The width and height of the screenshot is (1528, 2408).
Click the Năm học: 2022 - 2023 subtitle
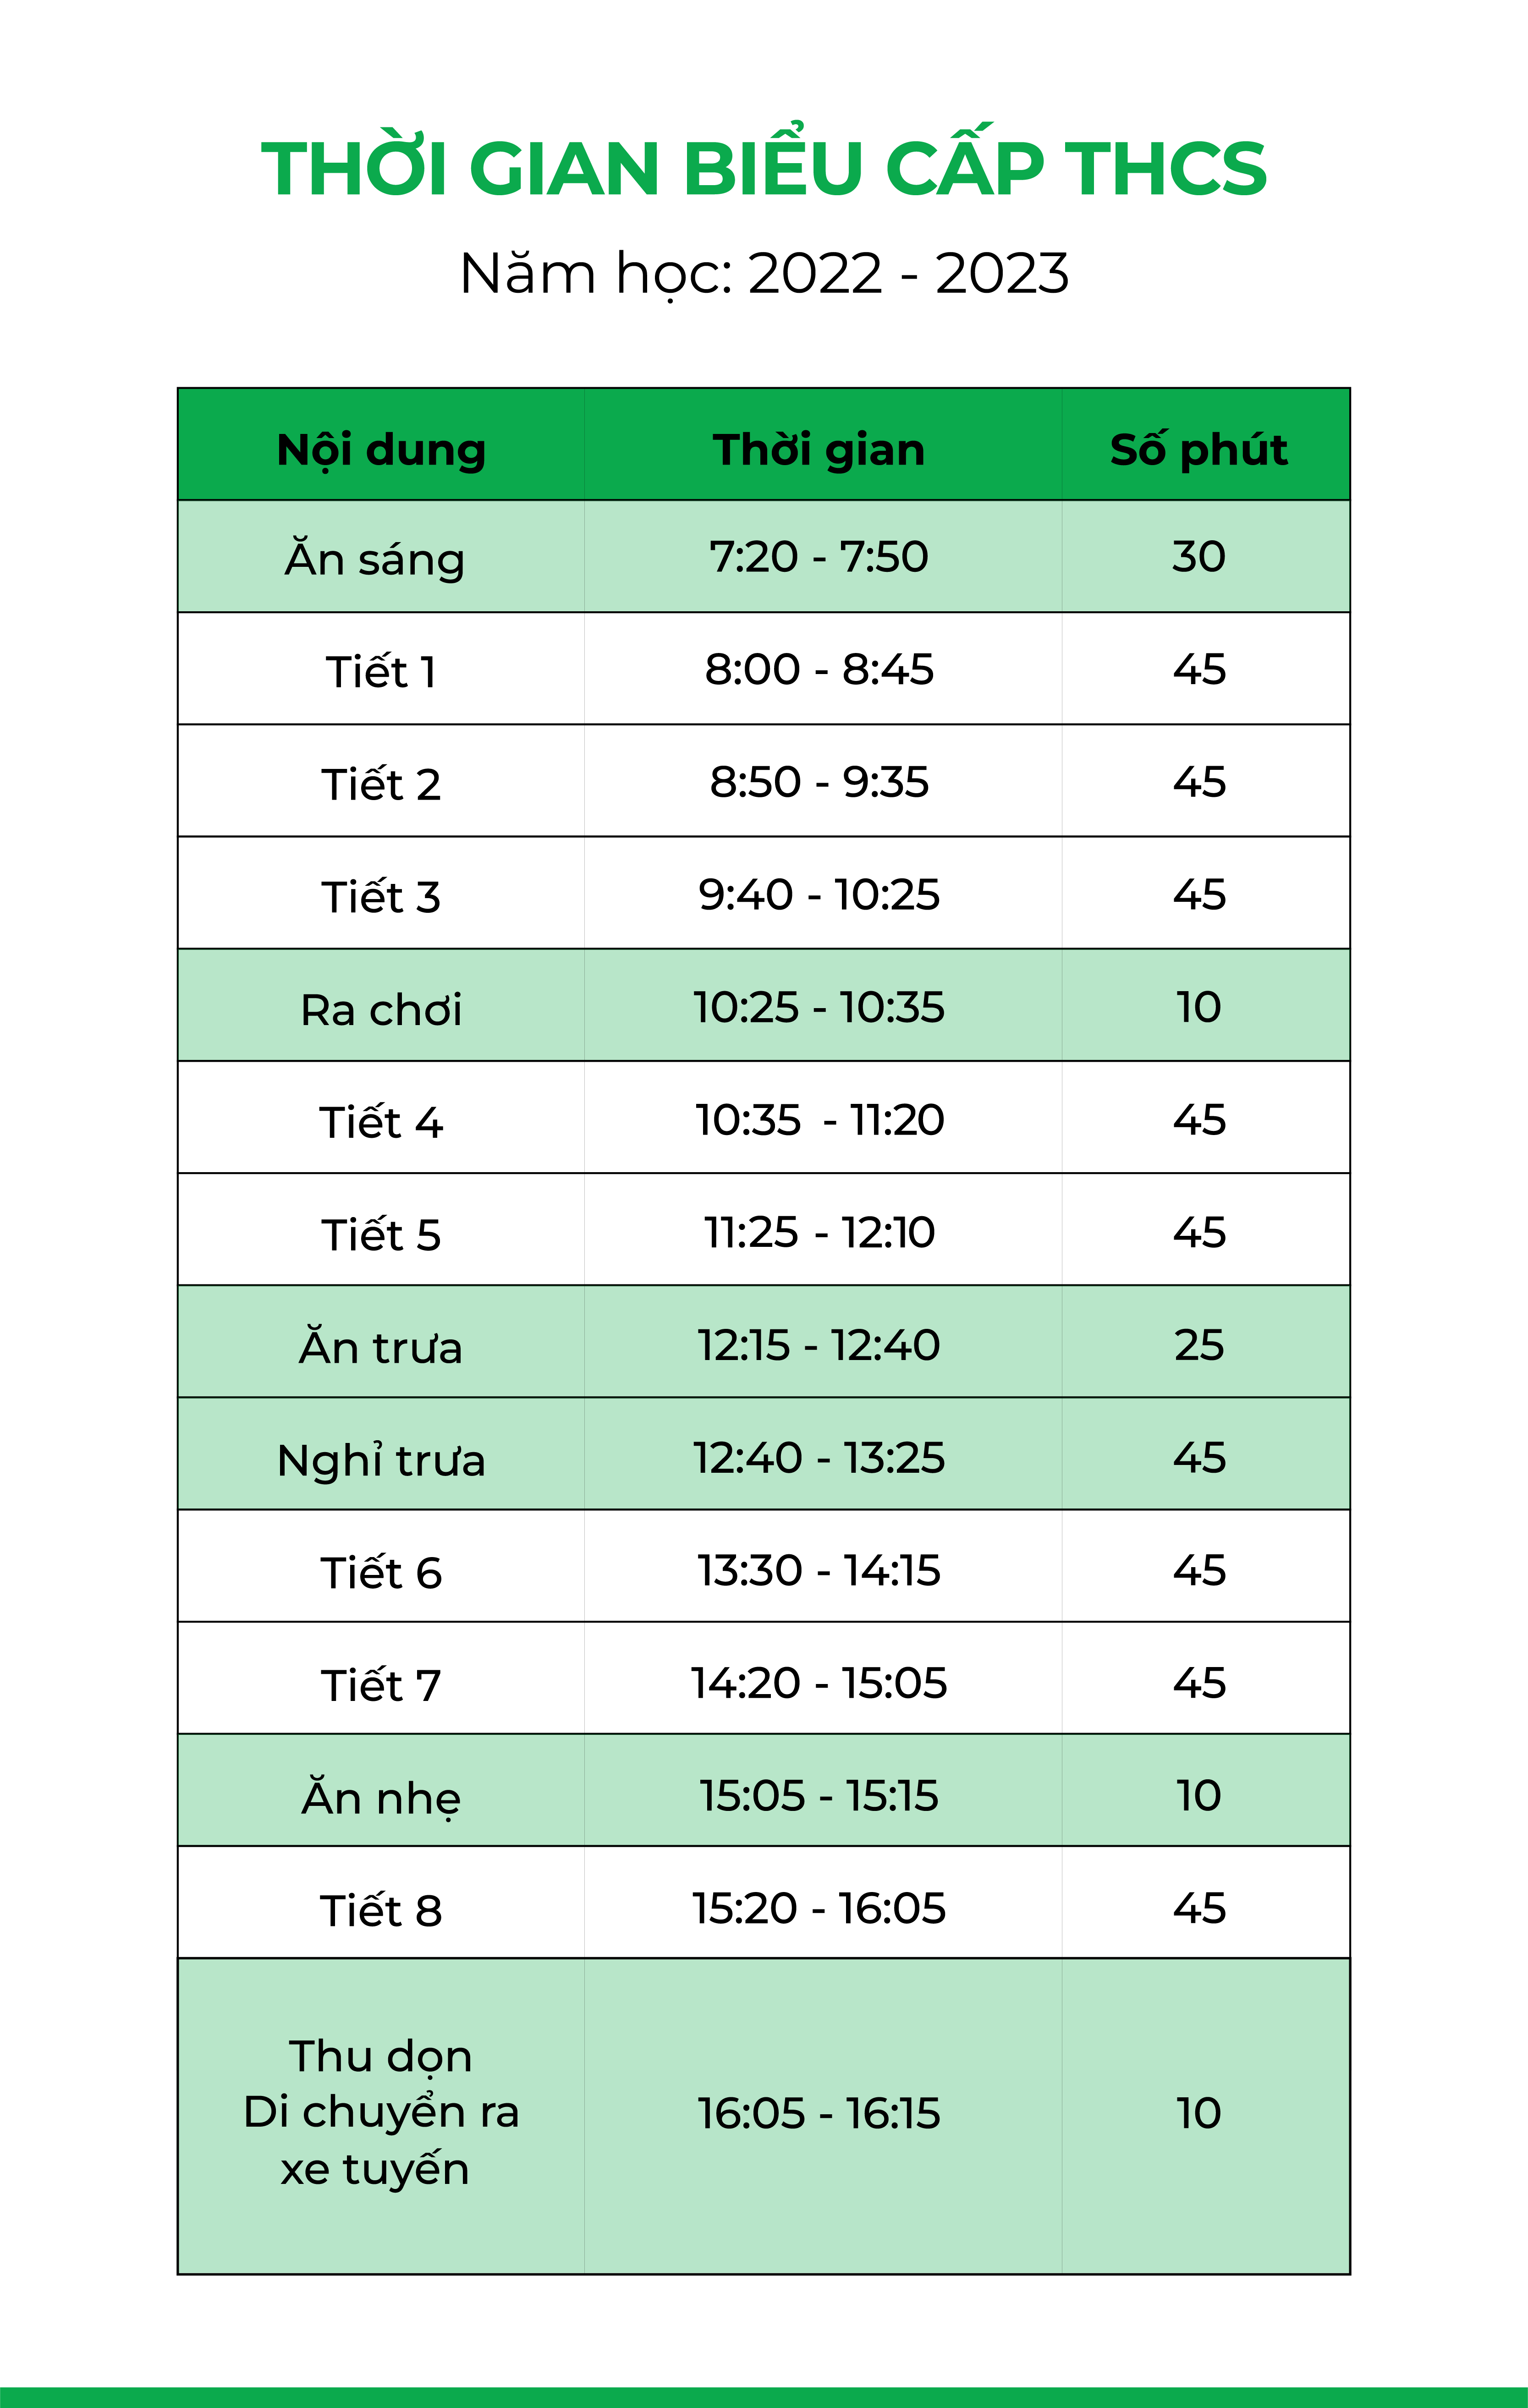pos(764,273)
